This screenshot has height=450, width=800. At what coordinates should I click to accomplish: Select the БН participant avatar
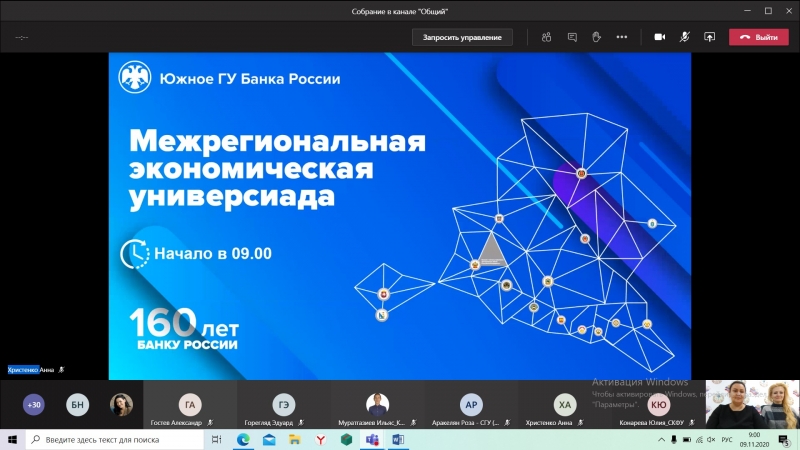(x=77, y=405)
